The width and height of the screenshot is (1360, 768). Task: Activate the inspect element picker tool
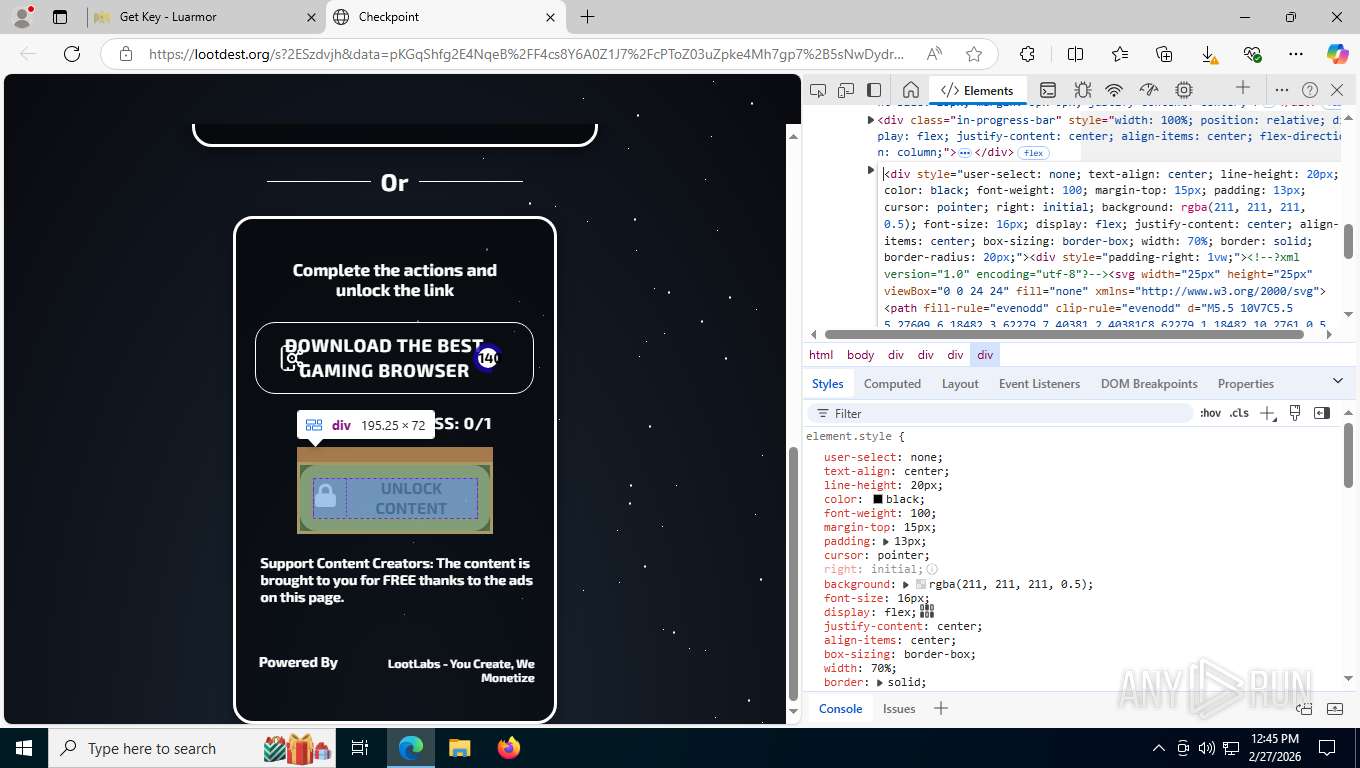(x=818, y=90)
